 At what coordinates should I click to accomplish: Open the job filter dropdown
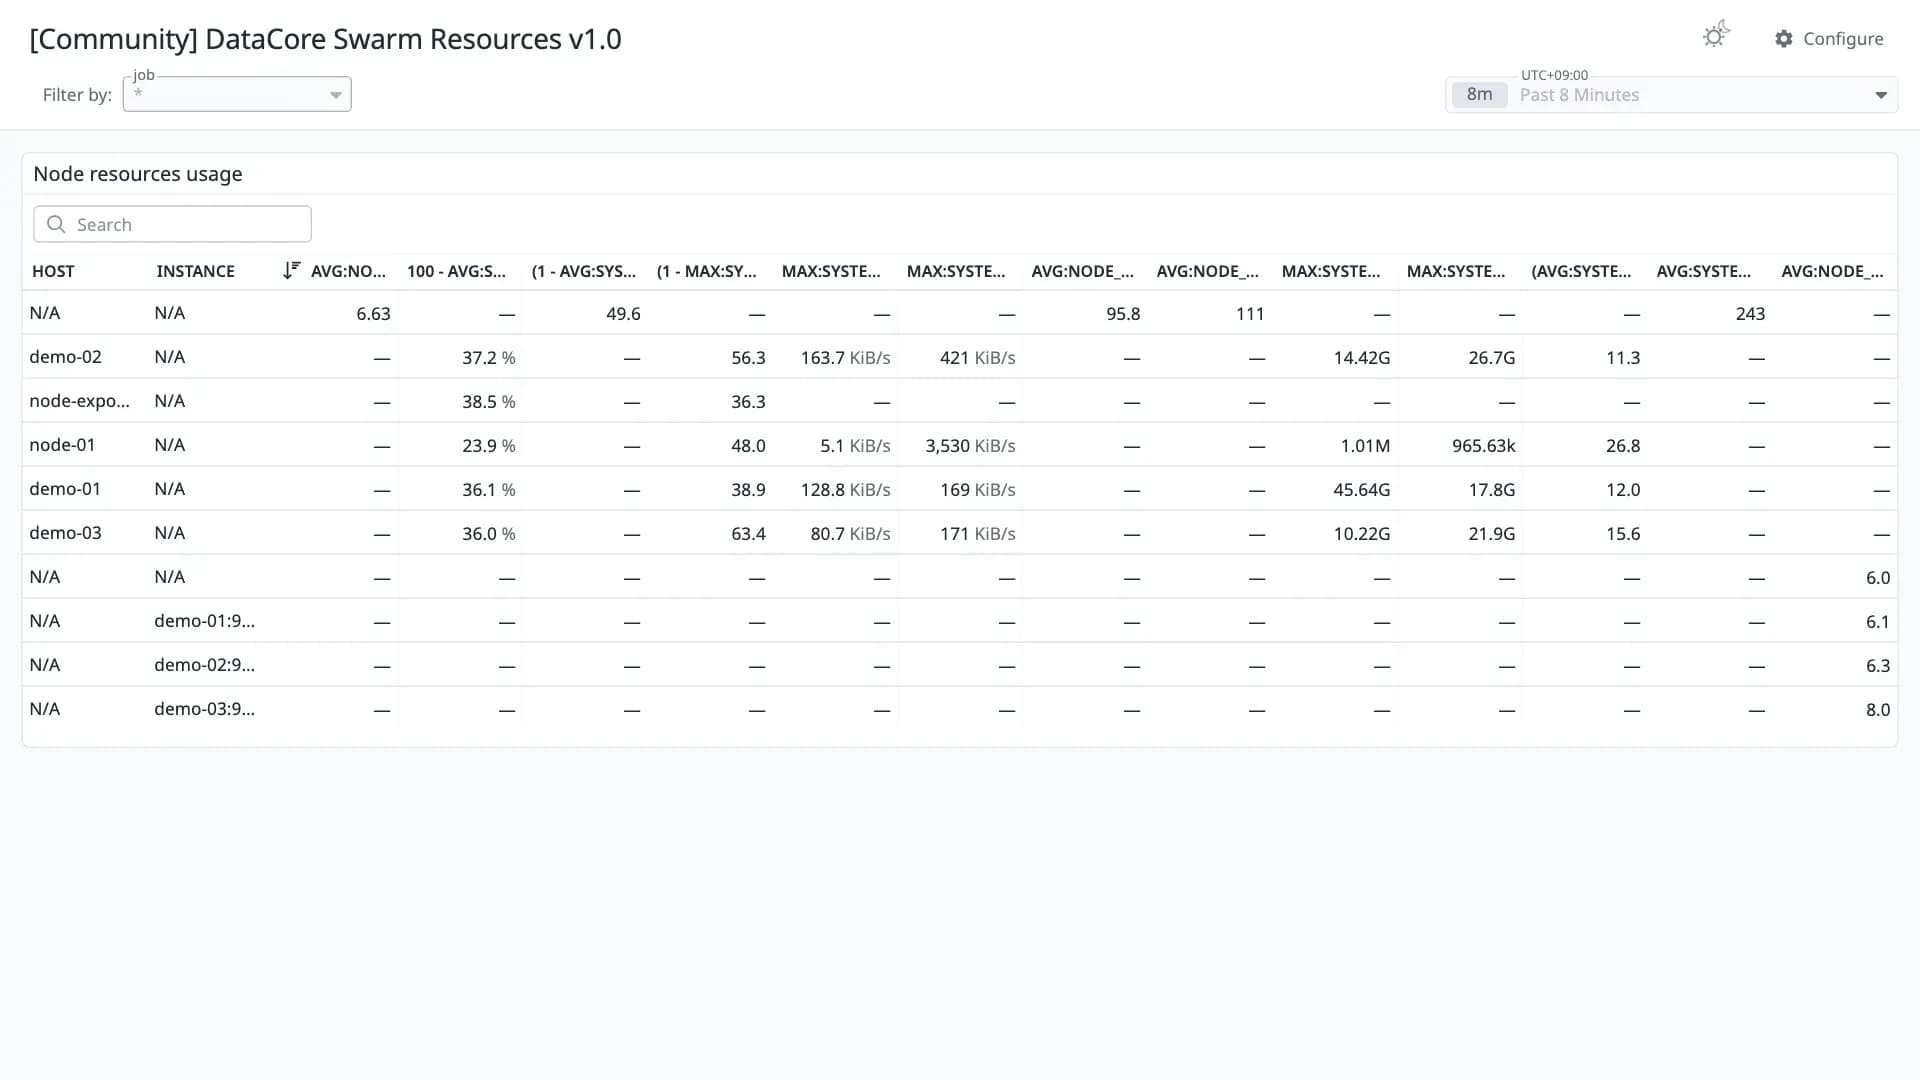click(237, 94)
